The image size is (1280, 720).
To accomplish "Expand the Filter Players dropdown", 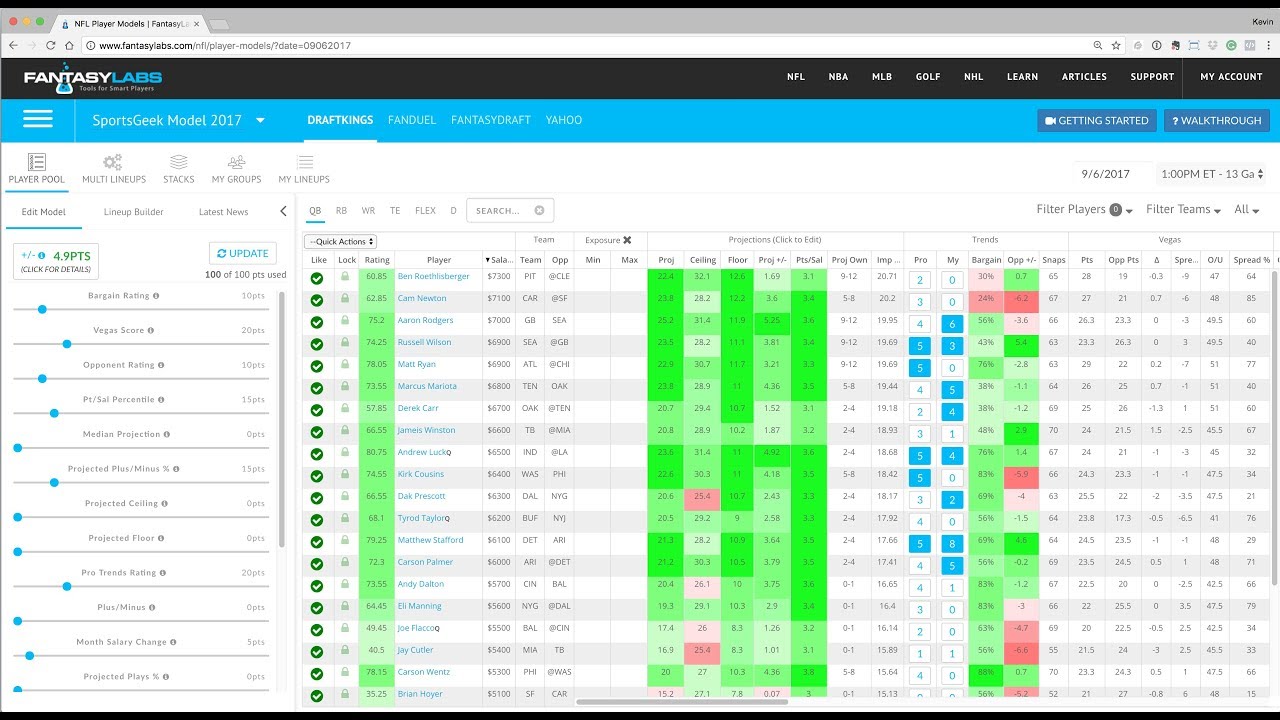I will pos(1084,210).
